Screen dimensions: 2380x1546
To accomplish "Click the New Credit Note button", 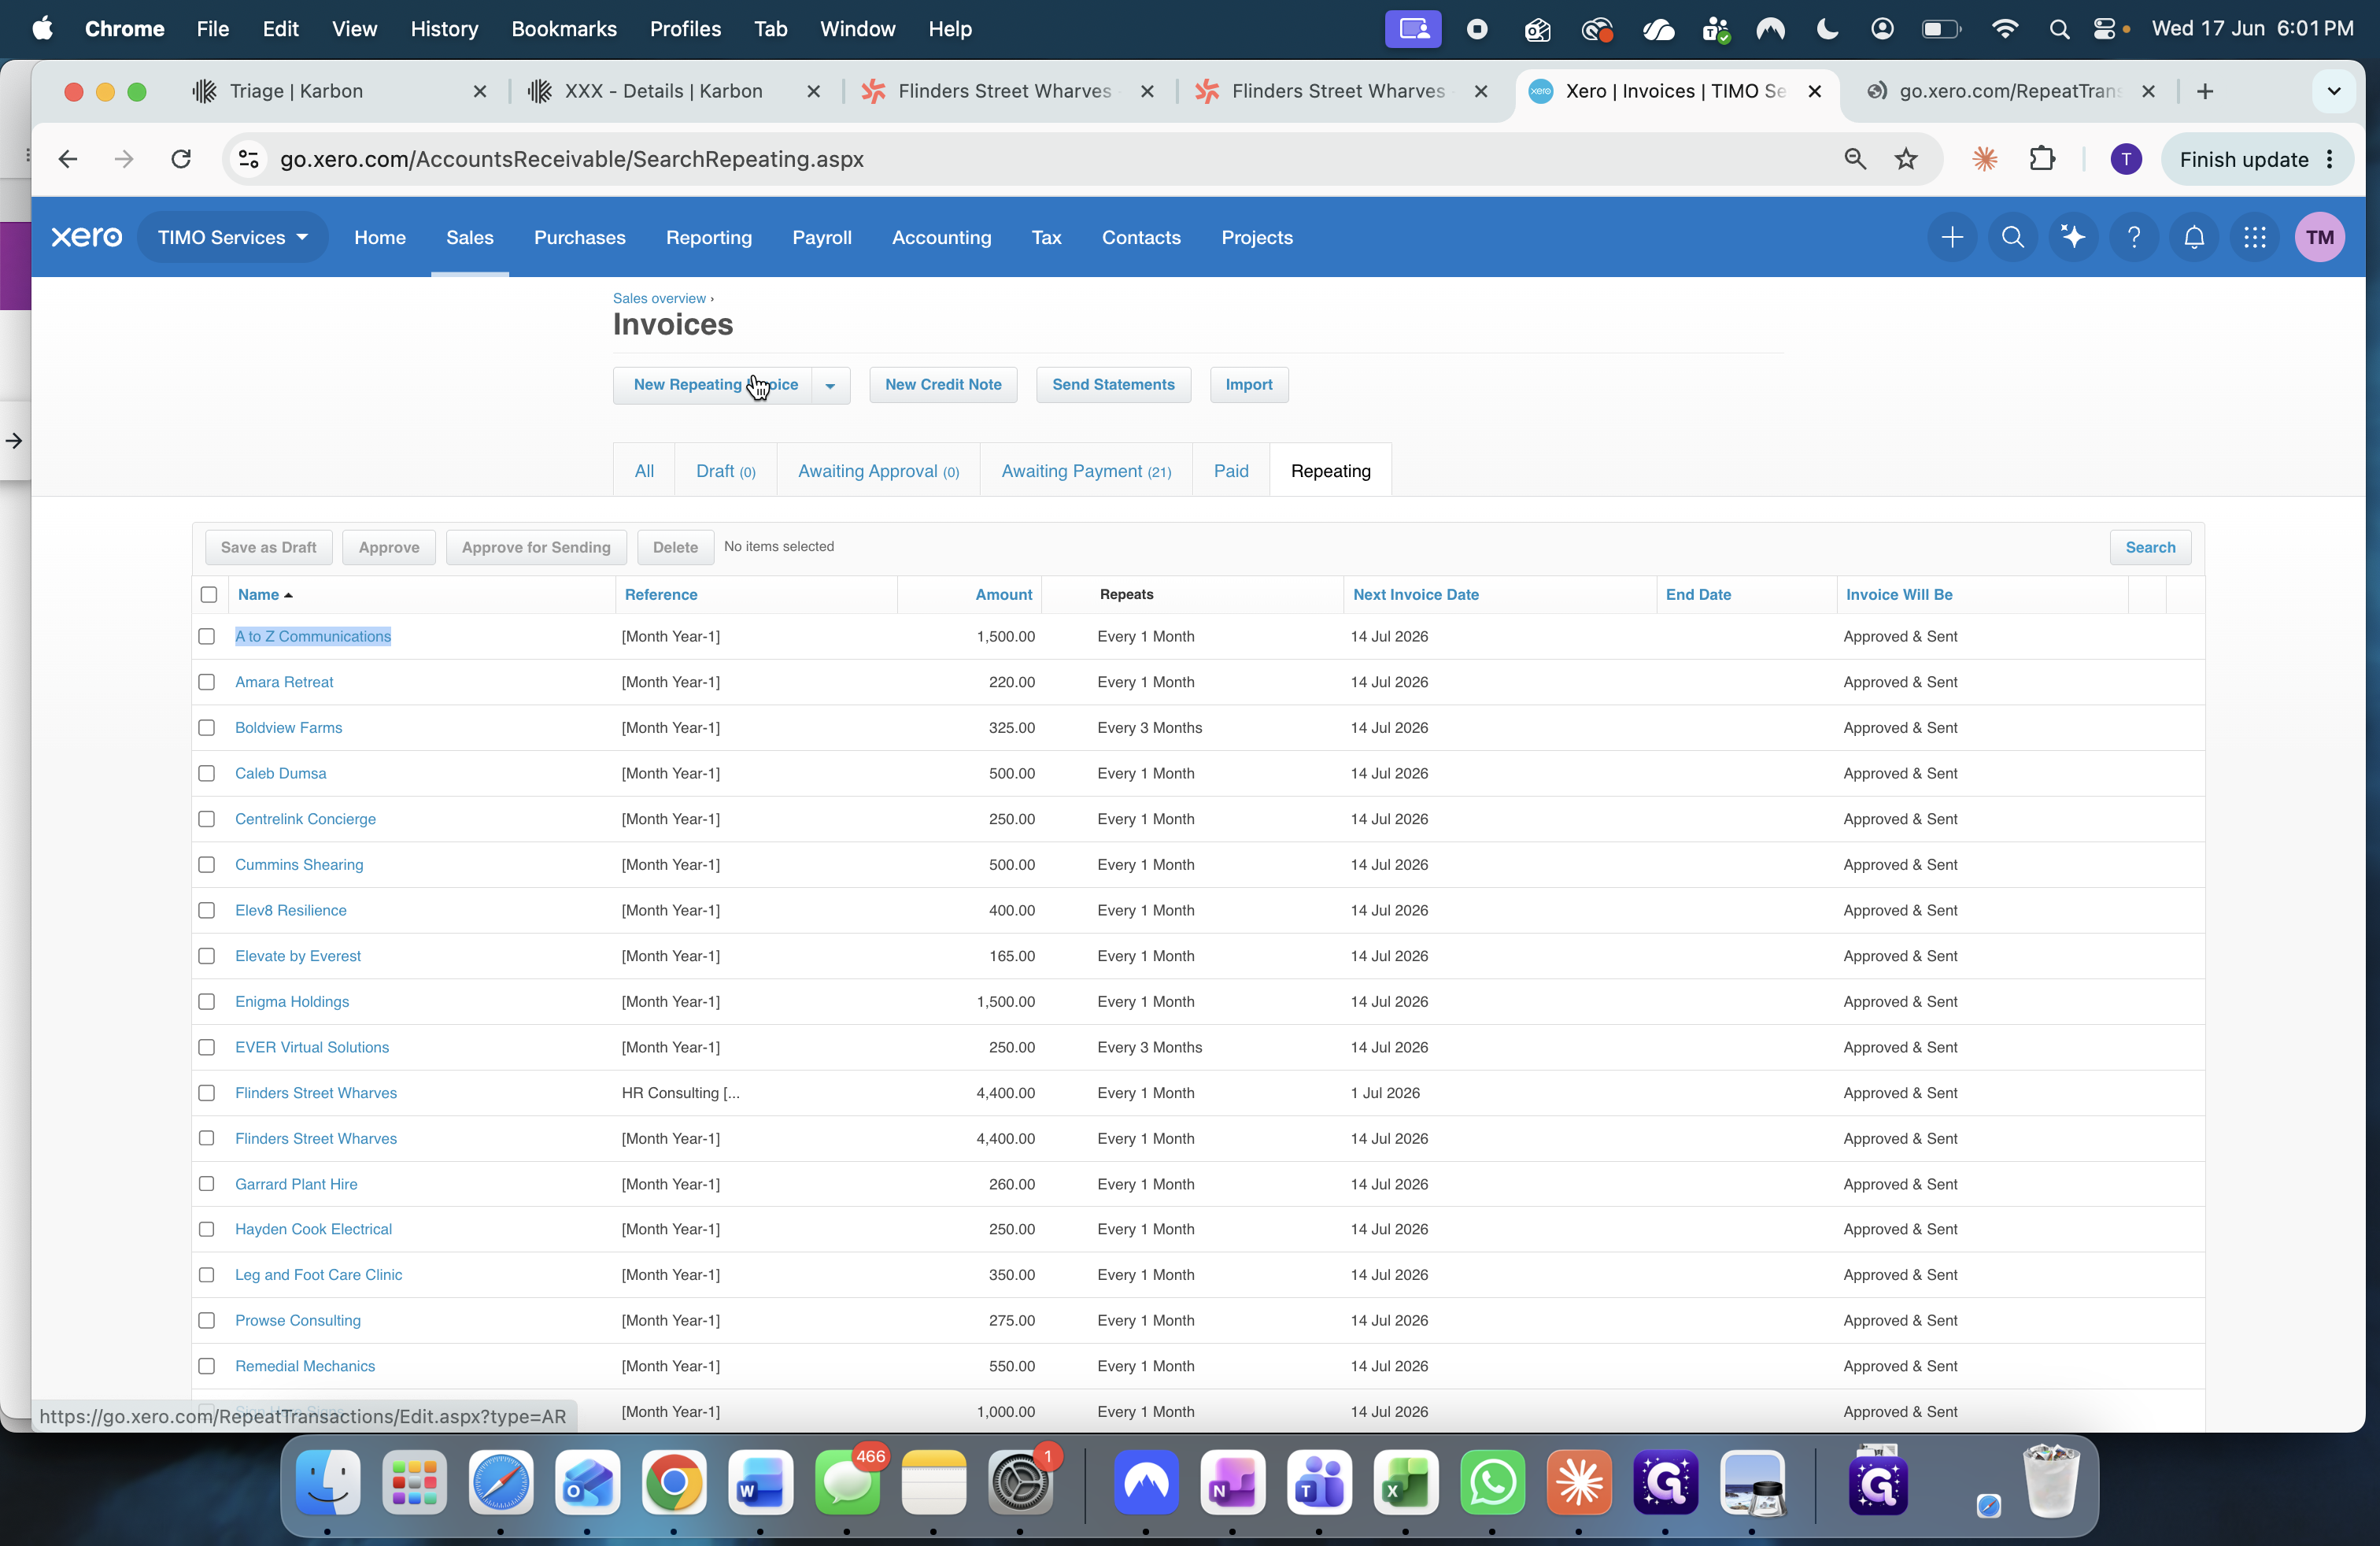I will 943,385.
